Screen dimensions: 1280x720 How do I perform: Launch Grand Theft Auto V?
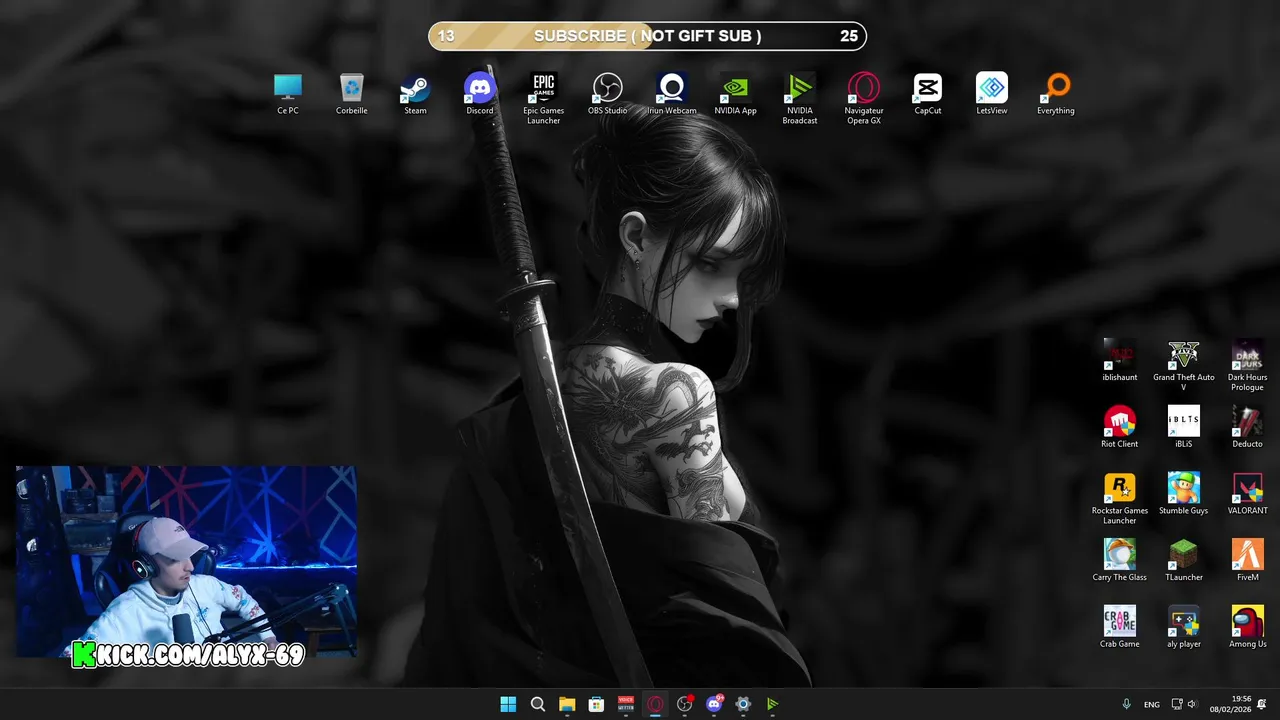1184,366
